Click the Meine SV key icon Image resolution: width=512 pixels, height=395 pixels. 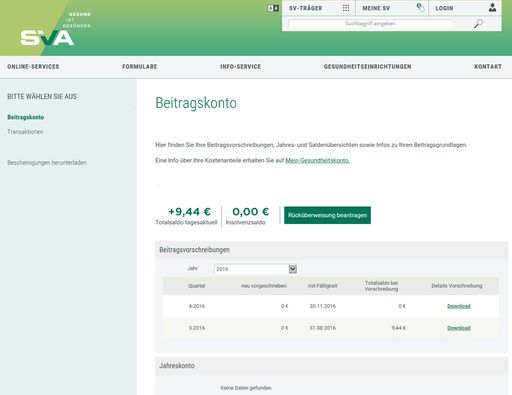coord(421,8)
